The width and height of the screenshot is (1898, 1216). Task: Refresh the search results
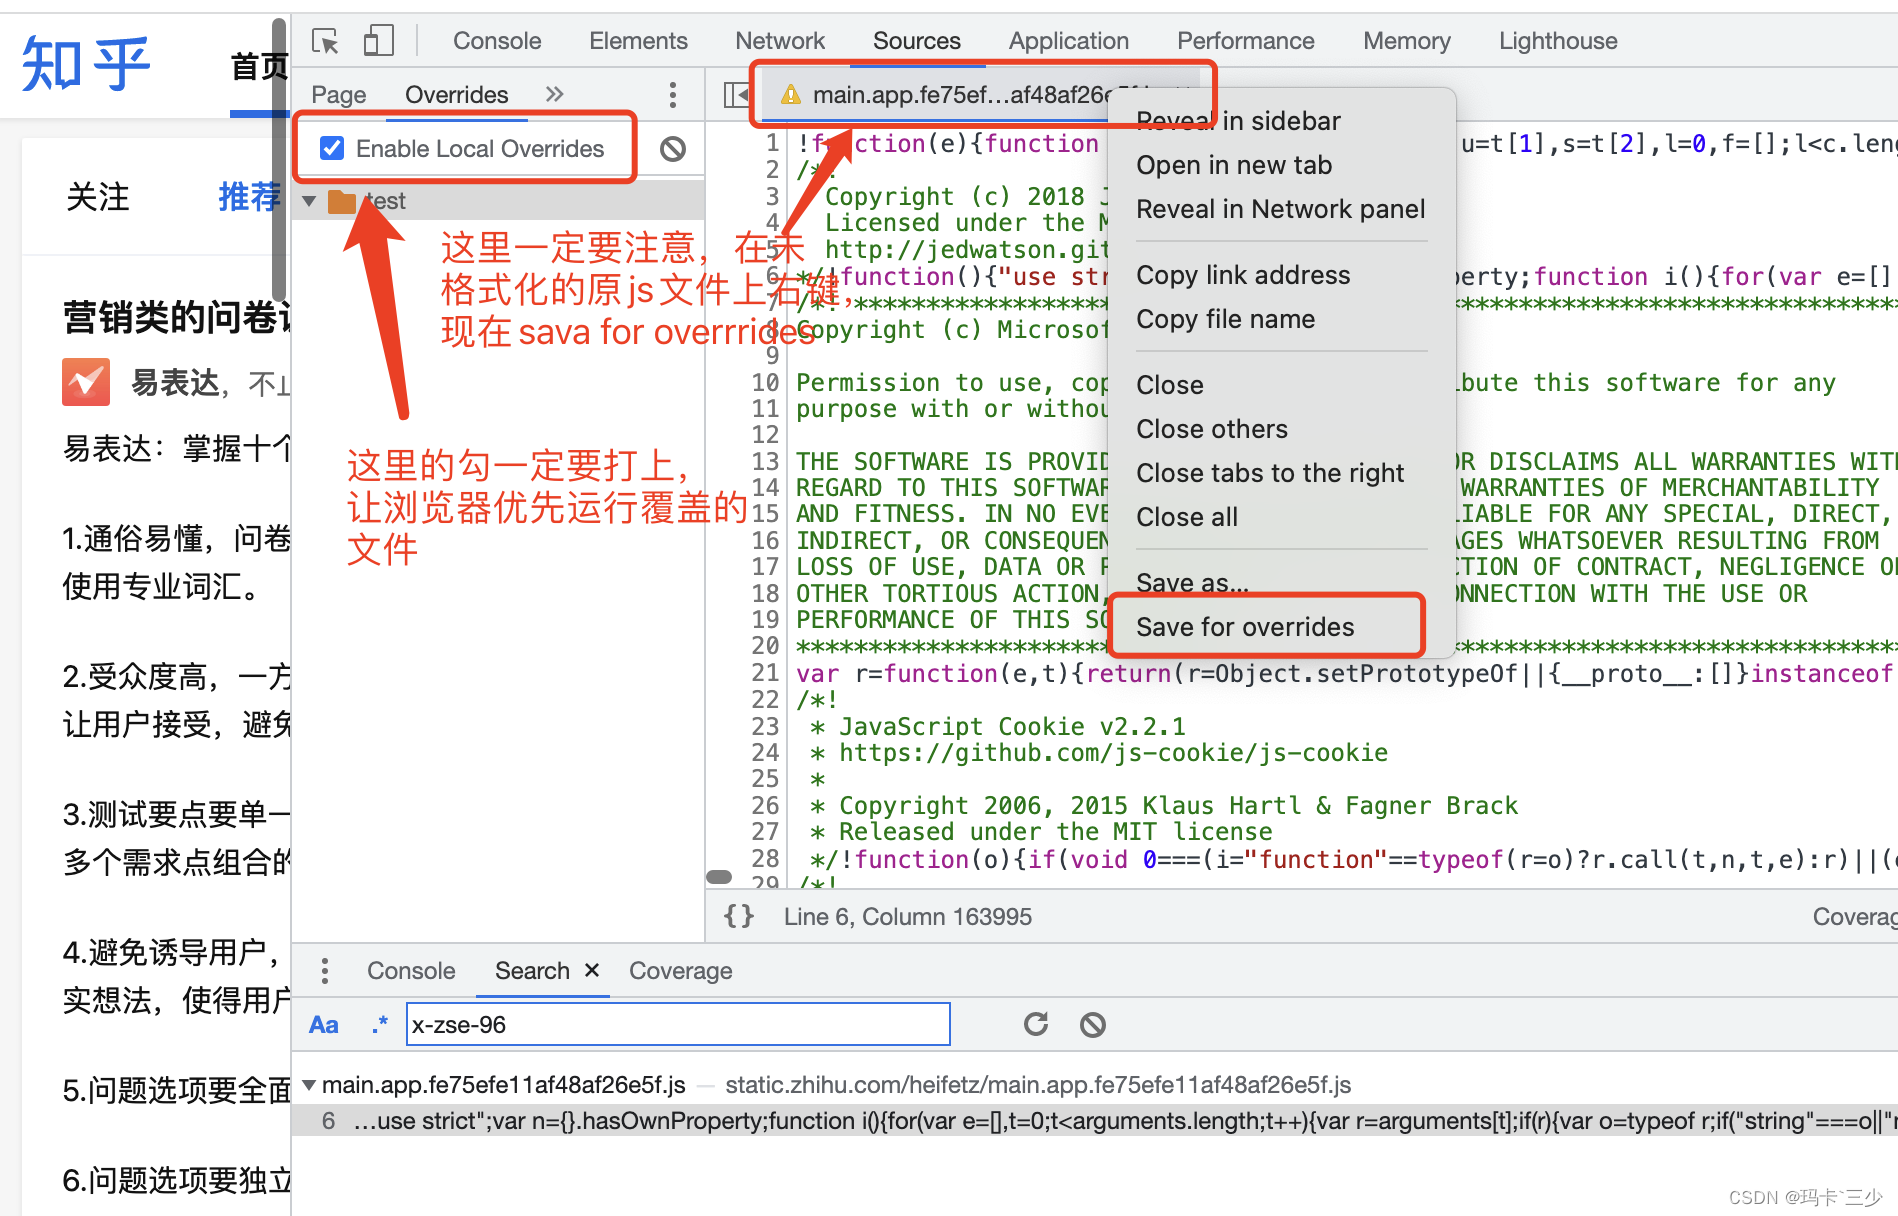1036,1024
